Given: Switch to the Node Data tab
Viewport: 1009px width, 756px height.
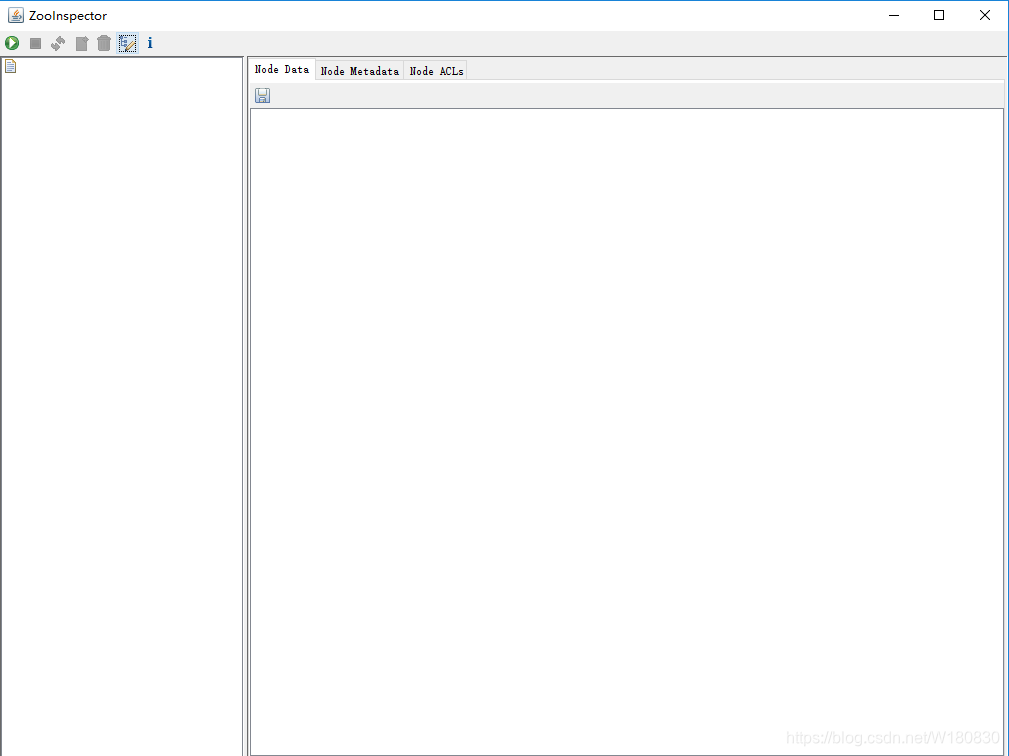Looking at the screenshot, I should pos(282,69).
